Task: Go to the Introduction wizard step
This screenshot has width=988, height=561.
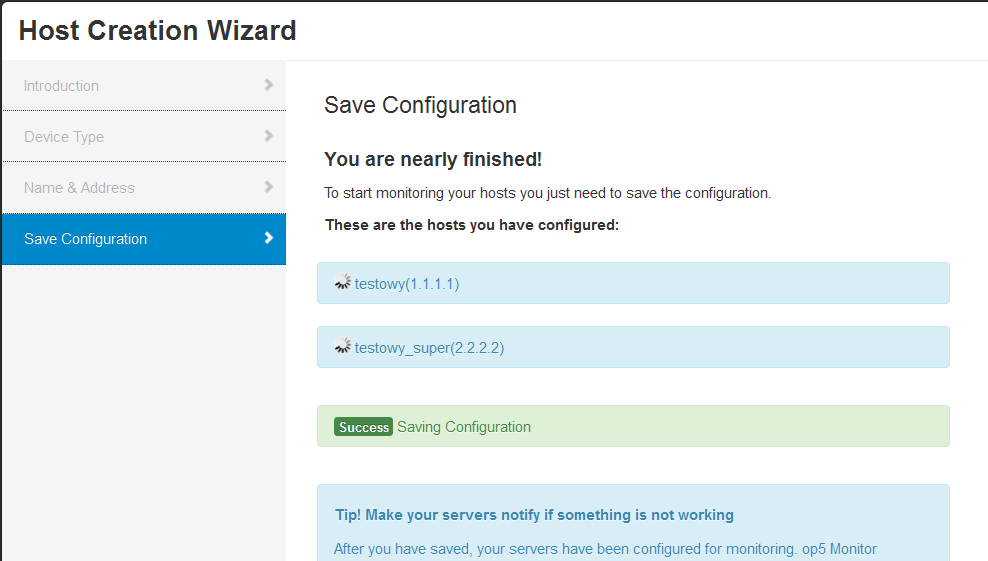Action: click(62, 86)
